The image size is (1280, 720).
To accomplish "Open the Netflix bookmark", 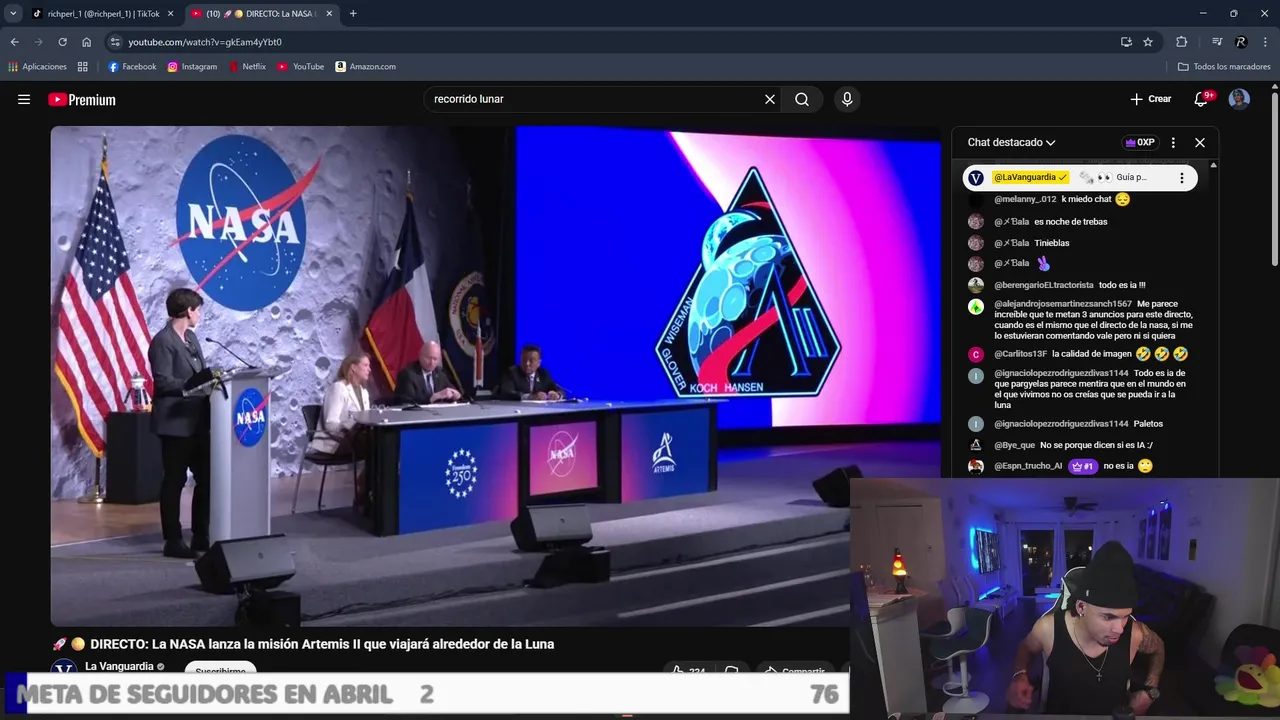I will pyautogui.click(x=247, y=67).
